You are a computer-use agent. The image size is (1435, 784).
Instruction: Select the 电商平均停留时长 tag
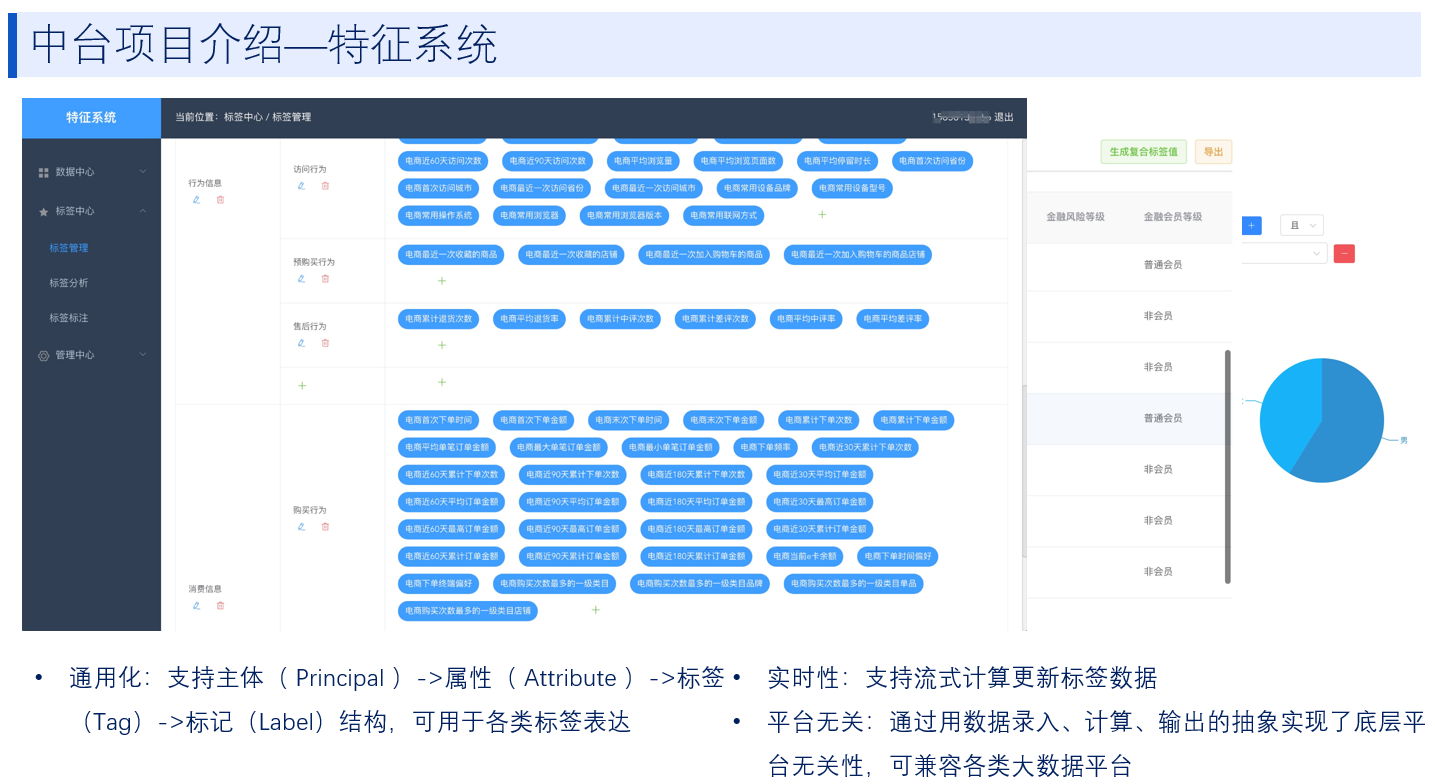[838, 161]
